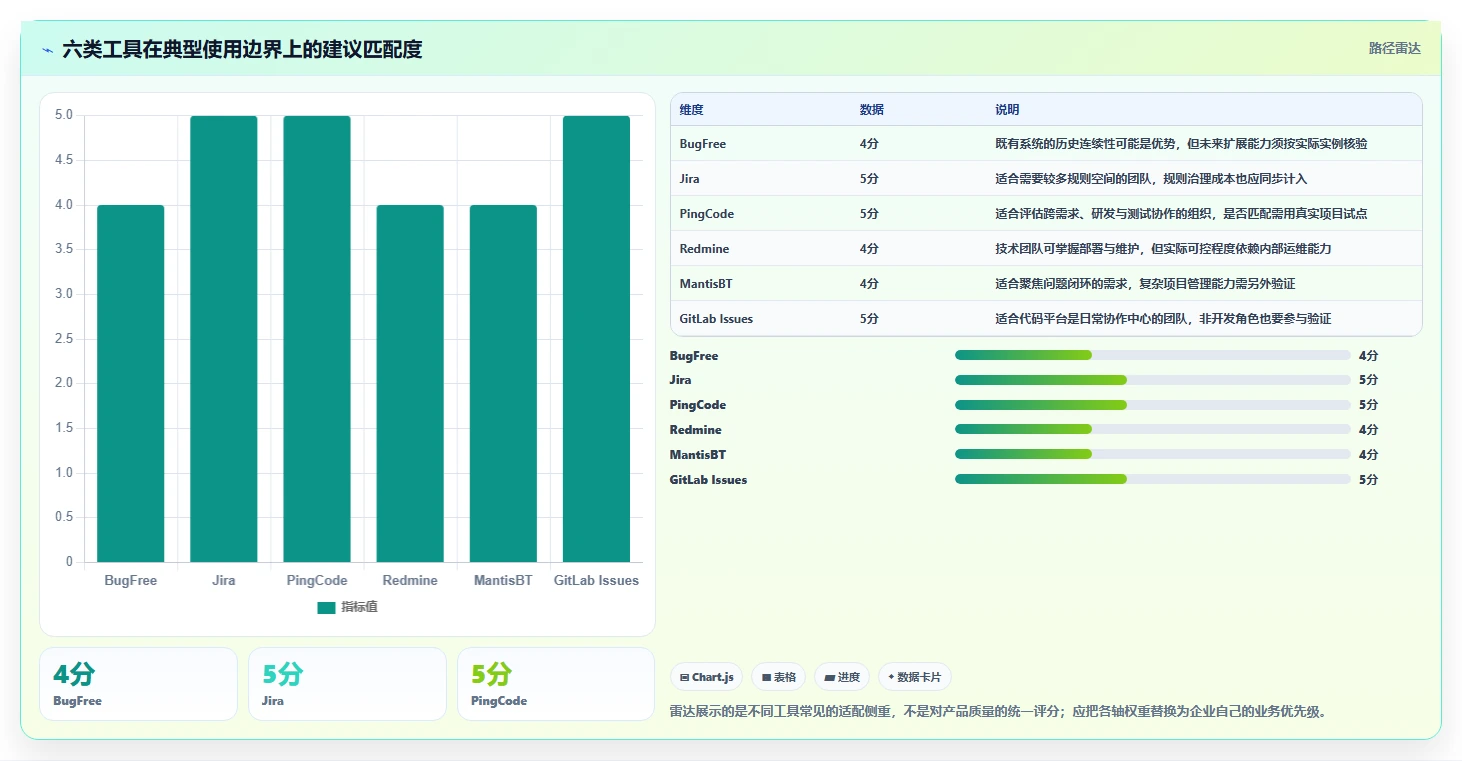This screenshot has height=761, width=1462.
Task: Click the 4分 score in Redmine table row
Action: coord(869,249)
